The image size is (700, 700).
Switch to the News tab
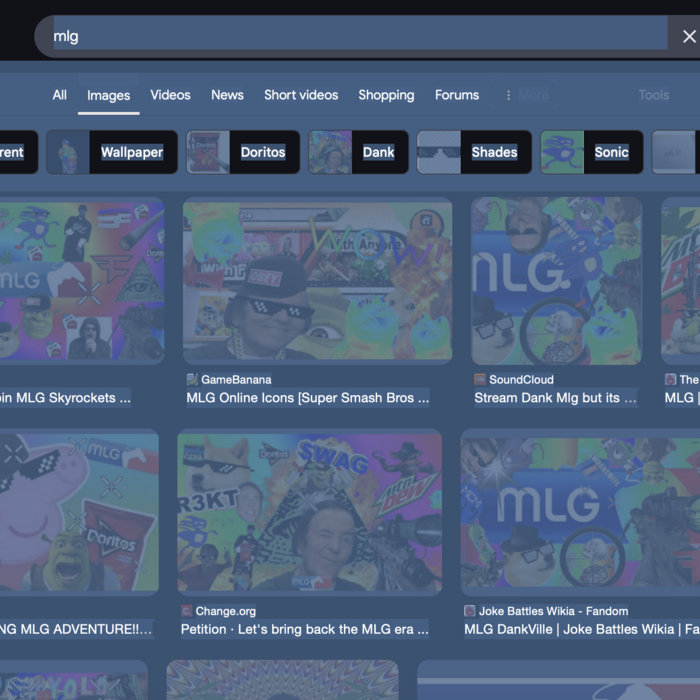[x=227, y=95]
